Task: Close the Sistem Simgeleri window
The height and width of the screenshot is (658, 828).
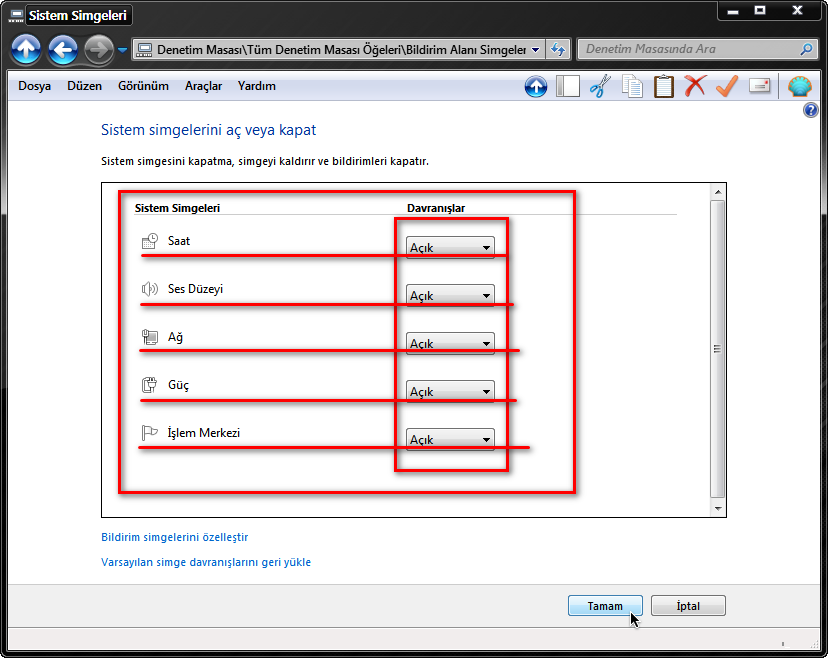Action: (797, 11)
